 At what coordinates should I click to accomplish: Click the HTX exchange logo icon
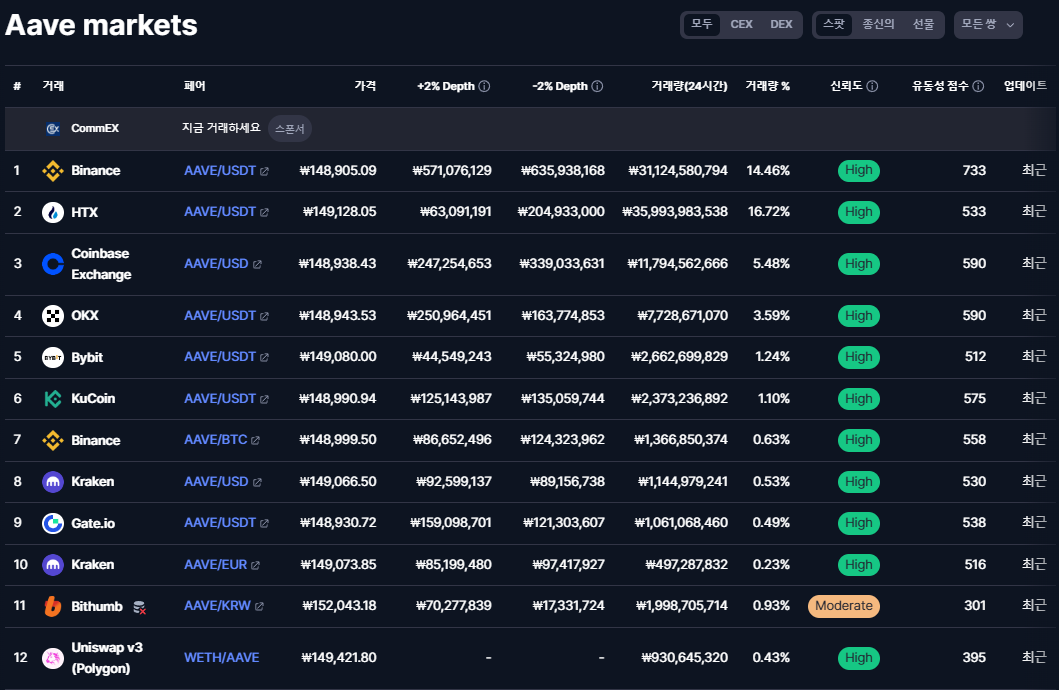pos(53,212)
